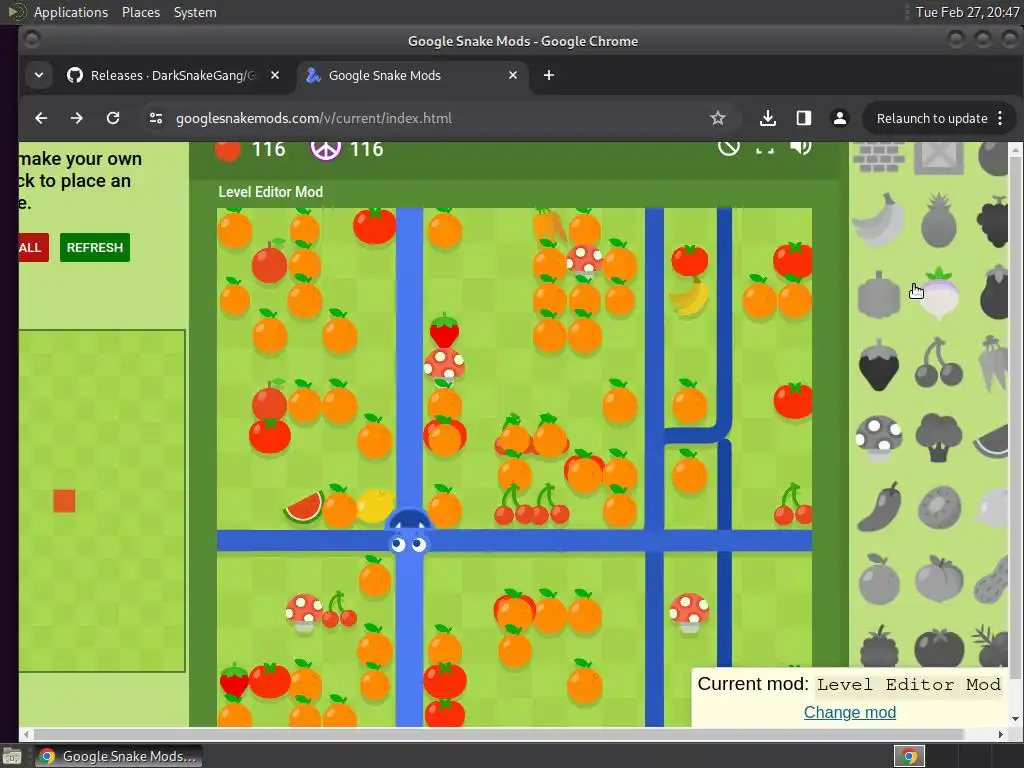
Task: Pick the strawberry from the palette
Action: coord(879,365)
